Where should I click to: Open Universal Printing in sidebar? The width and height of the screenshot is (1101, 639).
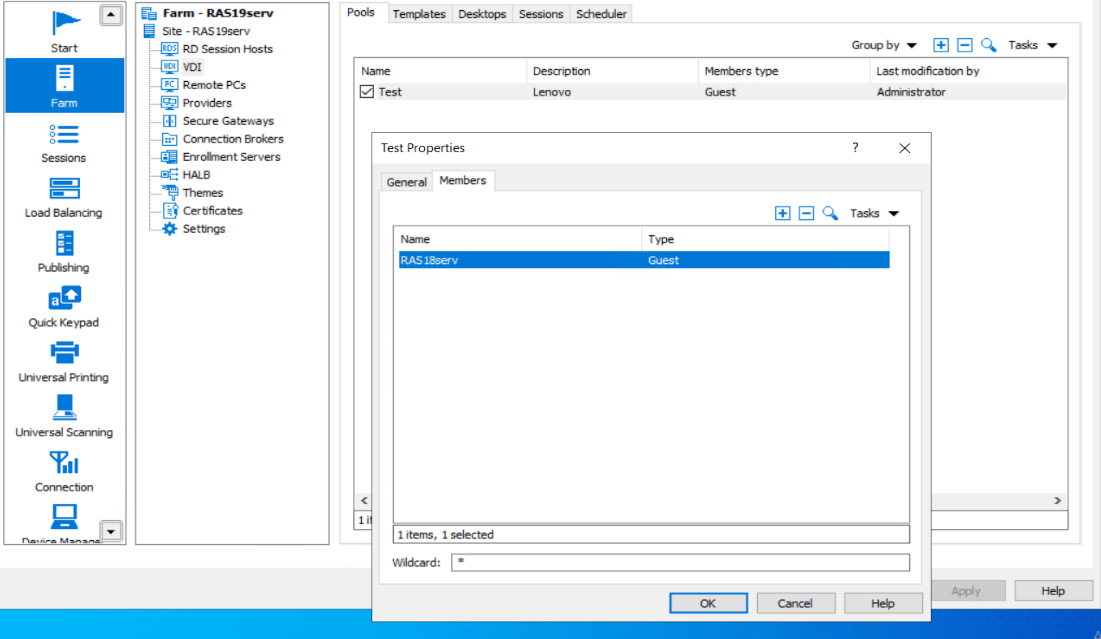pyautogui.click(x=64, y=361)
